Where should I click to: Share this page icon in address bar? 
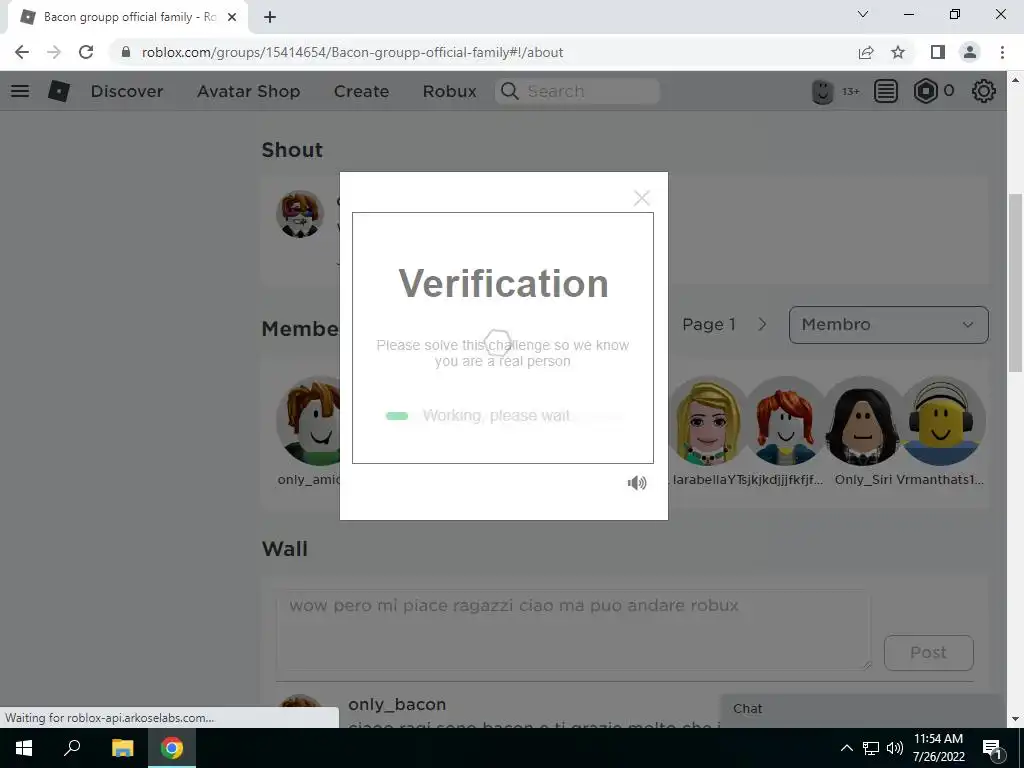pos(866,52)
